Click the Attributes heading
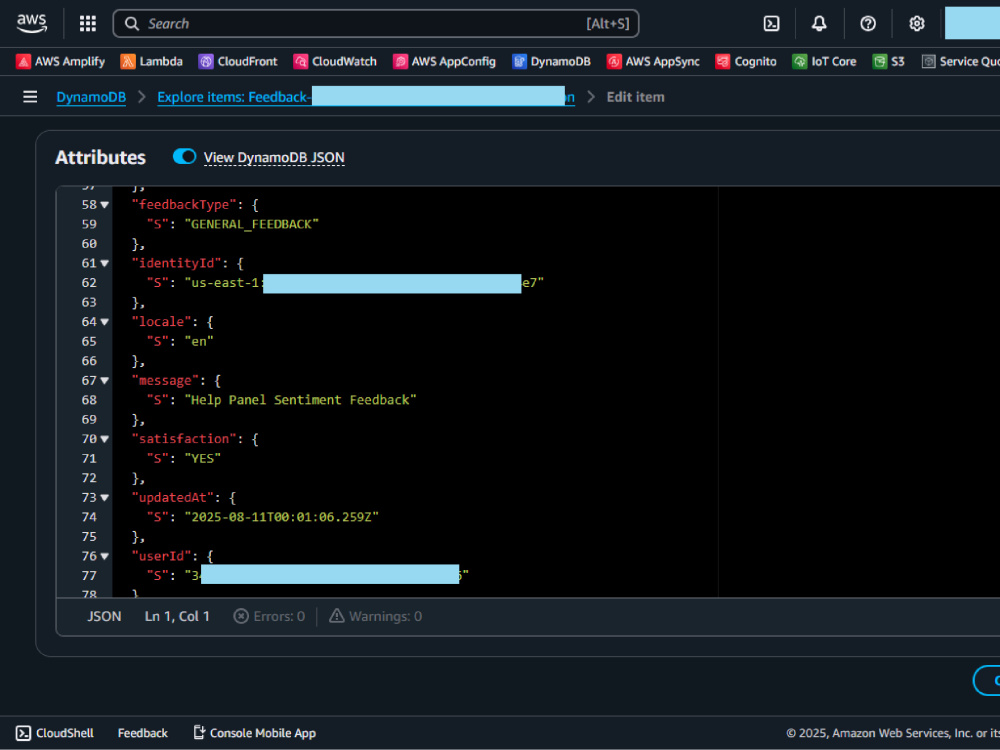The height and width of the screenshot is (750, 1000). click(x=100, y=158)
